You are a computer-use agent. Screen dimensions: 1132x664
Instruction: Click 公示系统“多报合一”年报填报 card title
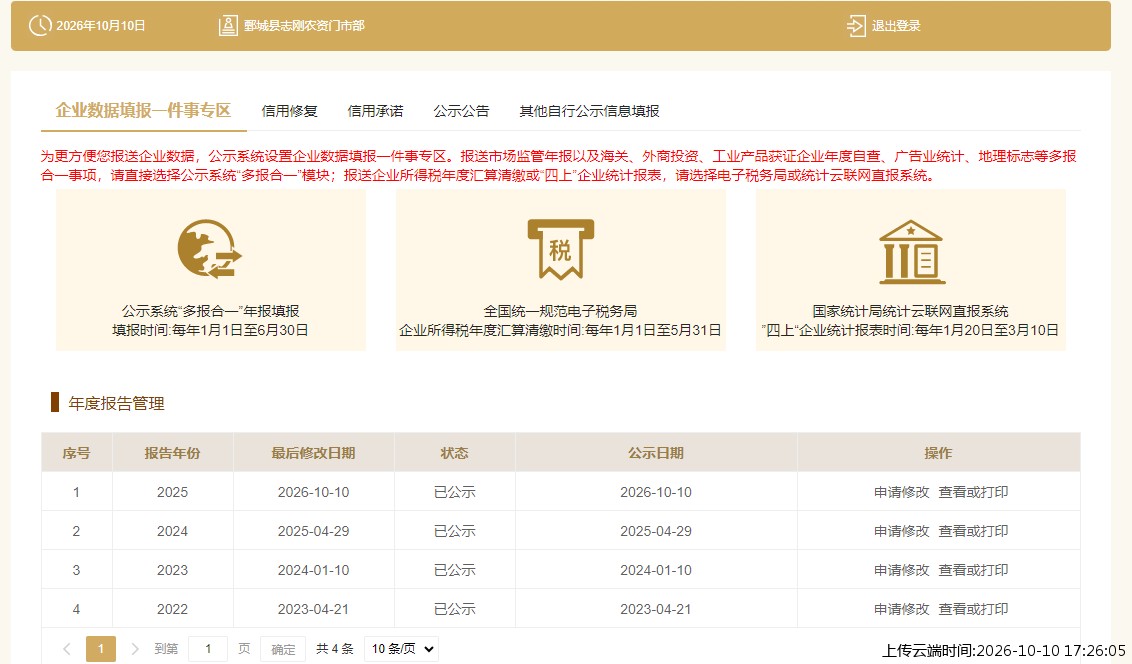pyautogui.click(x=210, y=311)
